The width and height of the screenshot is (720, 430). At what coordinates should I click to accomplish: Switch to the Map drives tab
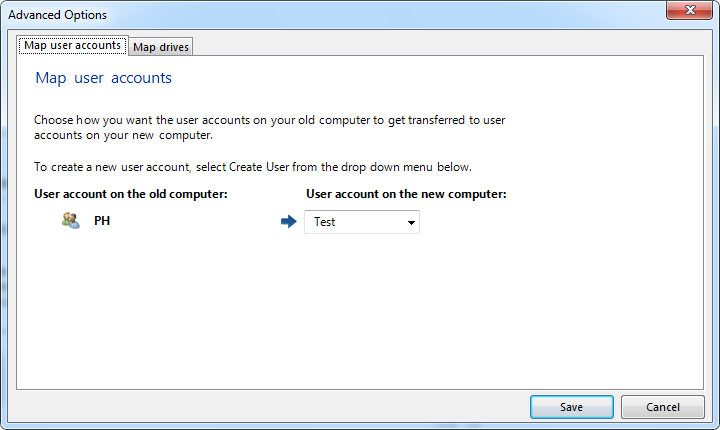pos(161,47)
